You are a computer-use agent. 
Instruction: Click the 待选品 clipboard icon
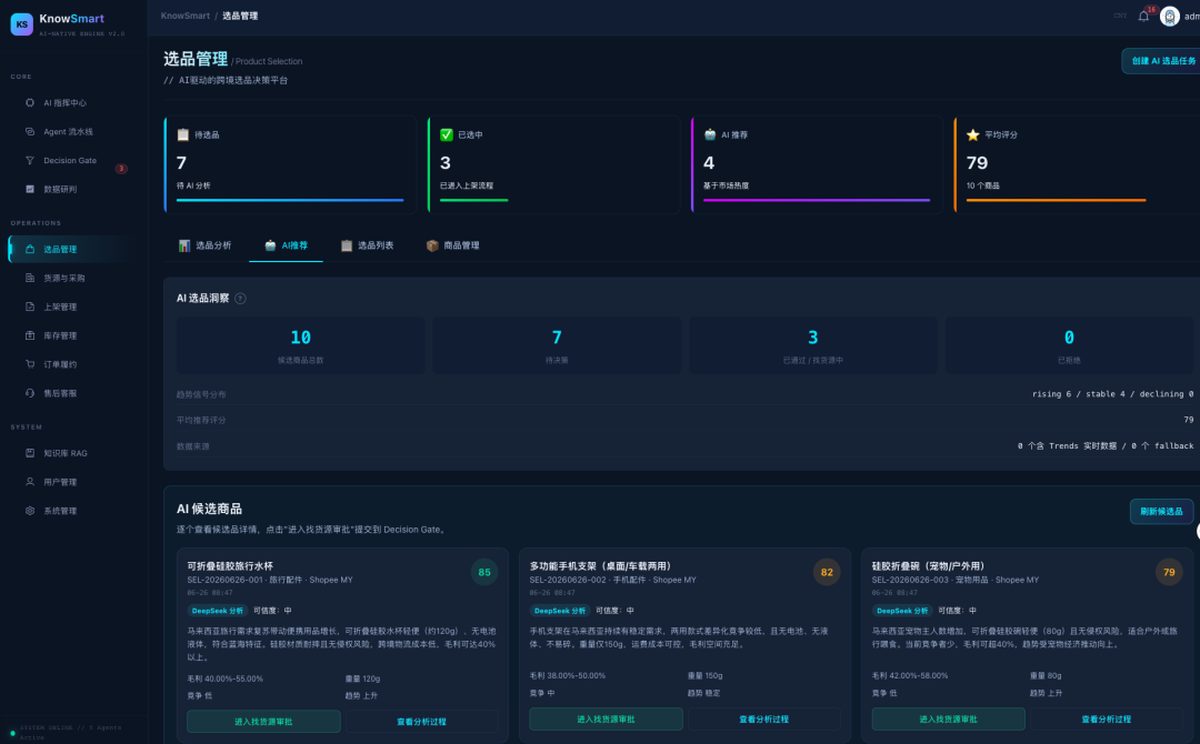tap(183, 134)
